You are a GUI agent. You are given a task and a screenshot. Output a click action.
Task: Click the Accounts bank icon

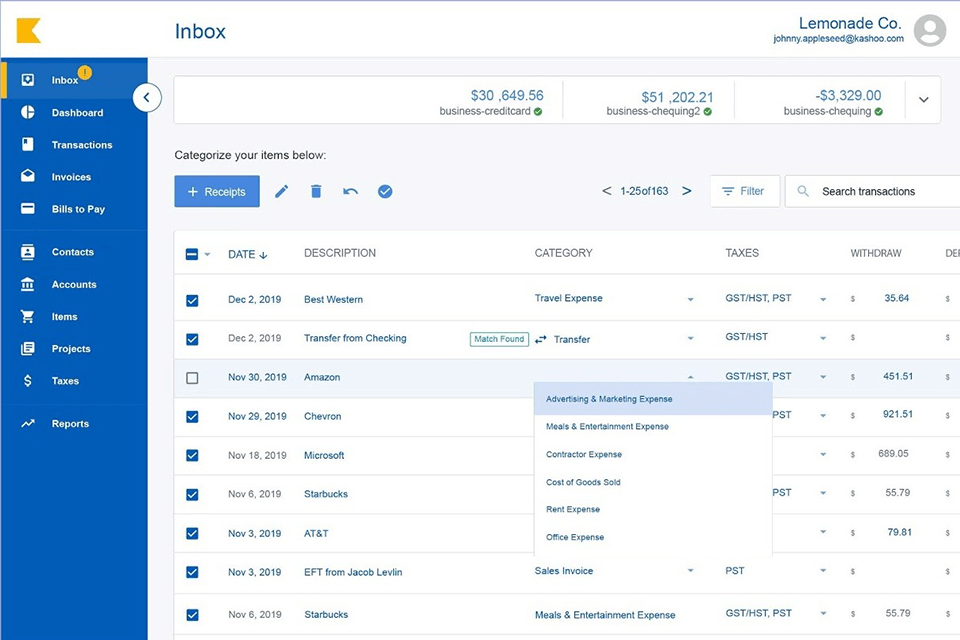pyautogui.click(x=28, y=284)
